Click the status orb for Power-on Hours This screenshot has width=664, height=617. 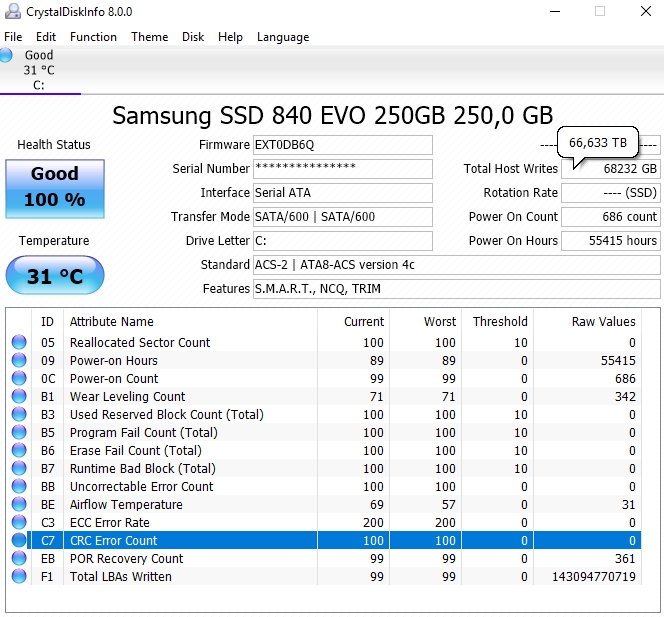pyautogui.click(x=19, y=360)
